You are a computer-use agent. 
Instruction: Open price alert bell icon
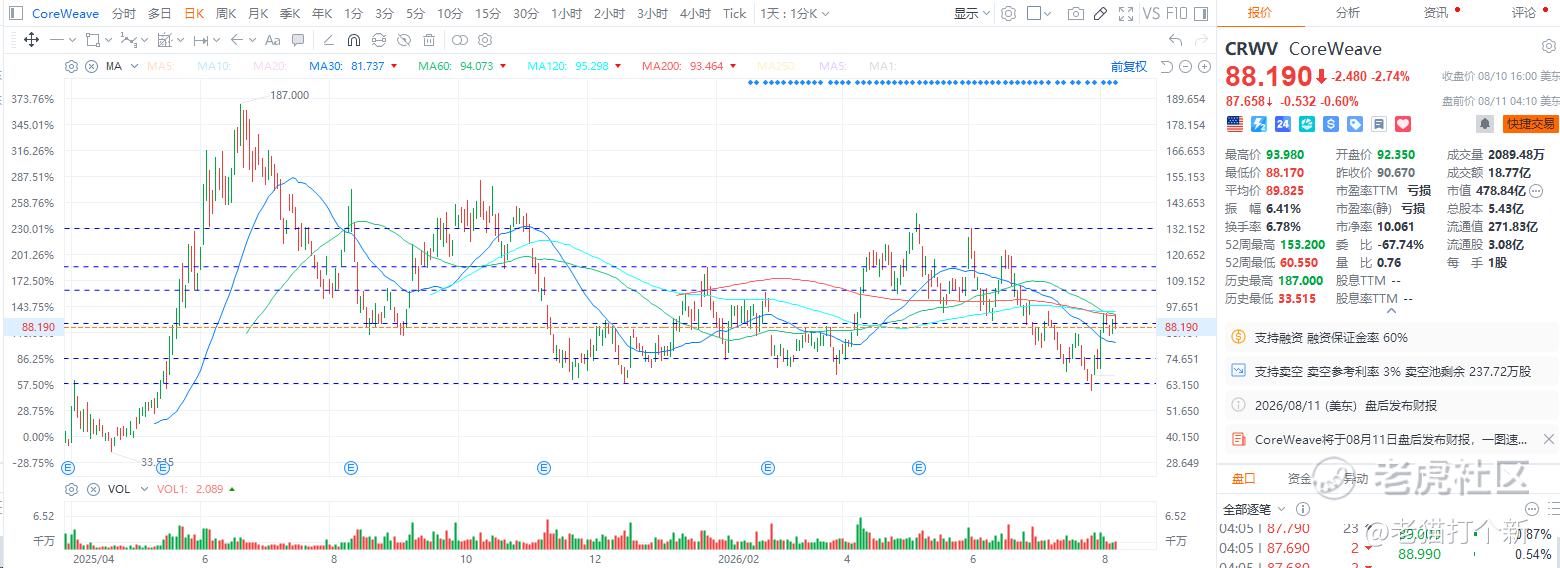pos(1485,124)
